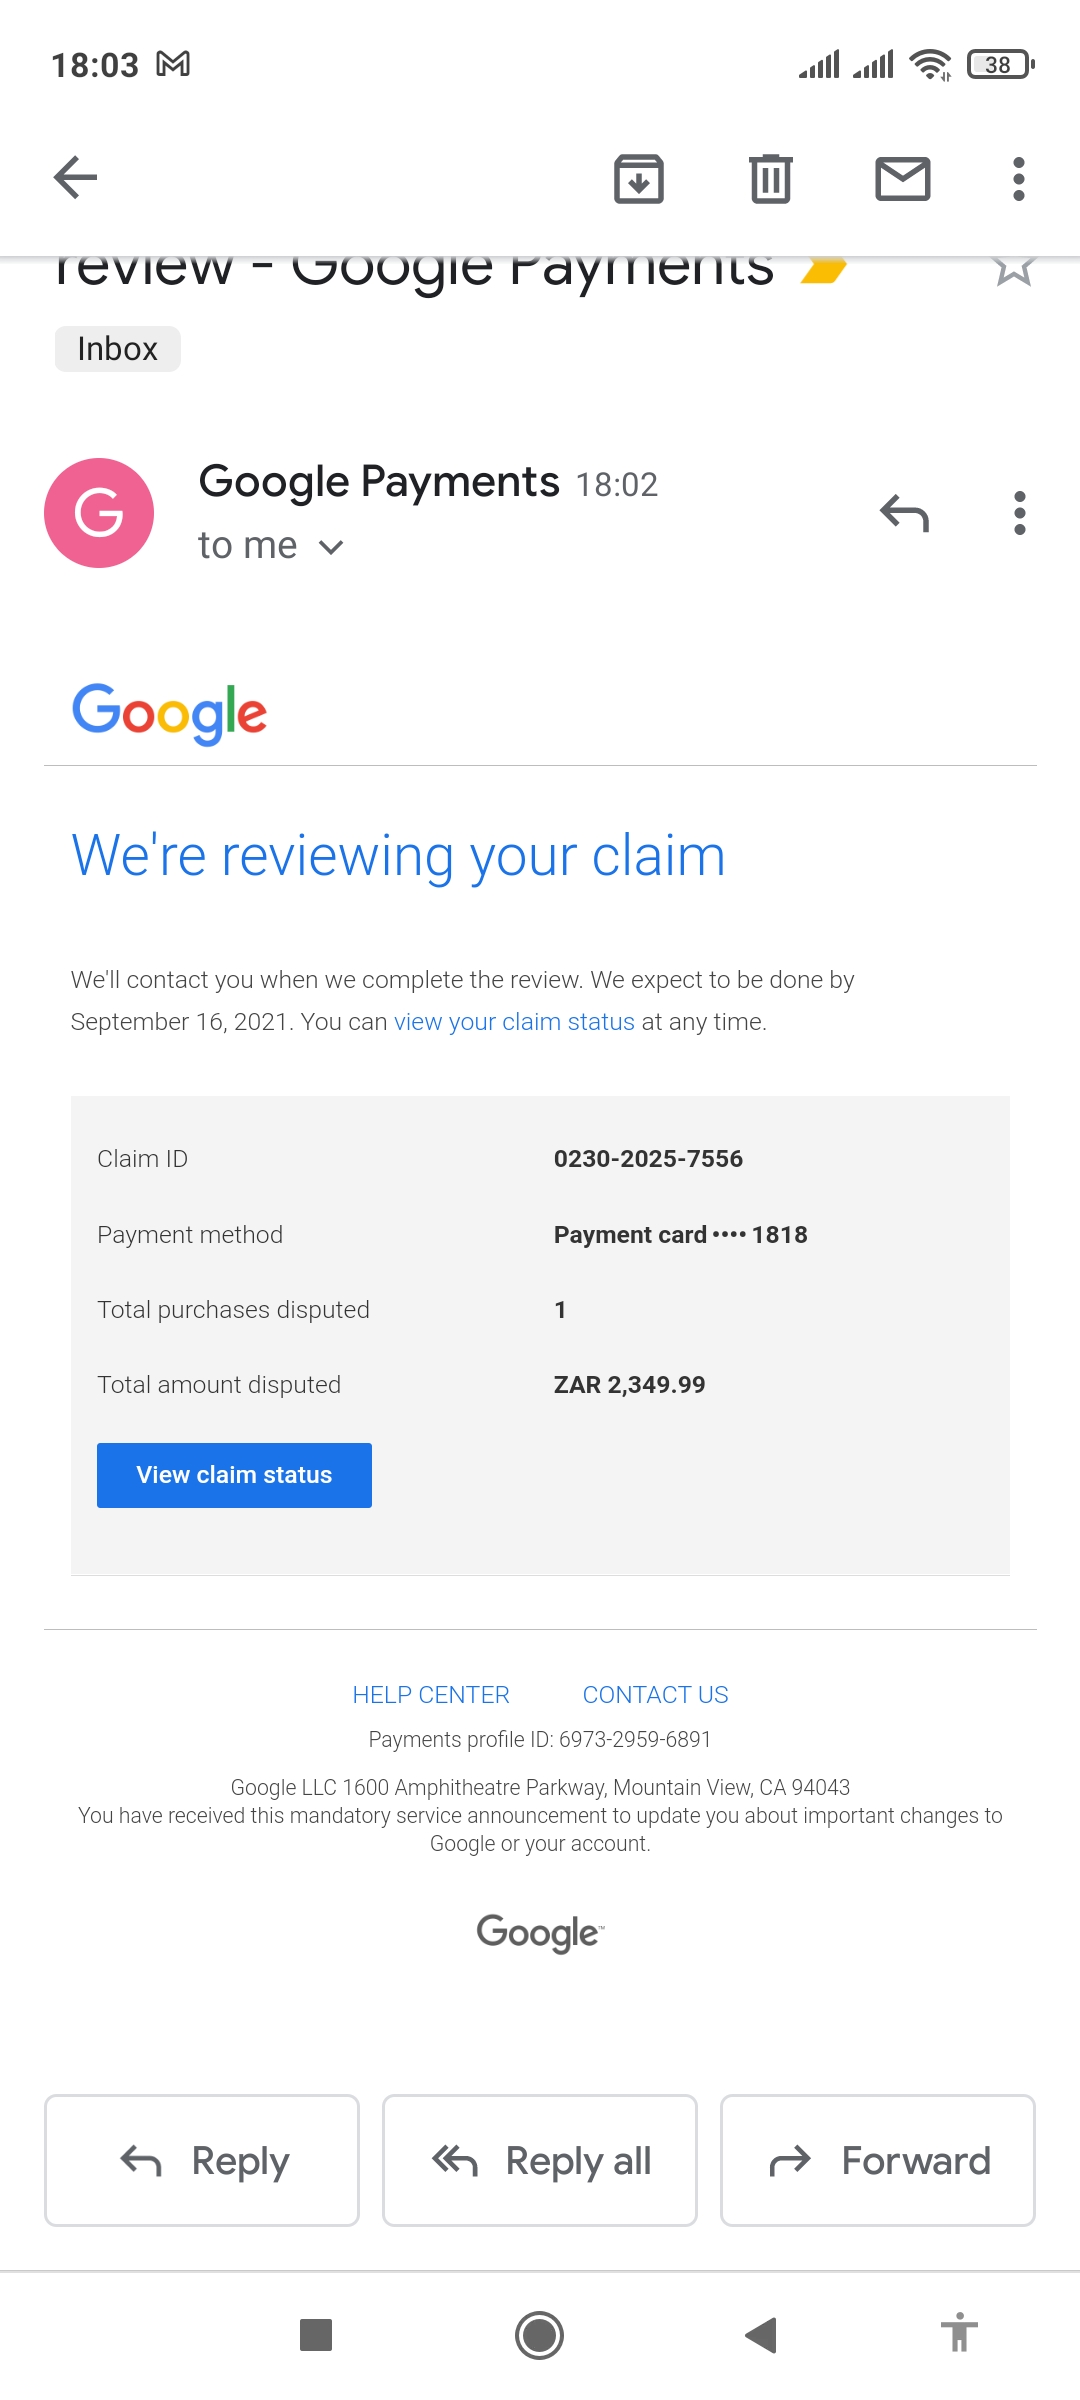Visit the Help Center

pyautogui.click(x=430, y=1694)
